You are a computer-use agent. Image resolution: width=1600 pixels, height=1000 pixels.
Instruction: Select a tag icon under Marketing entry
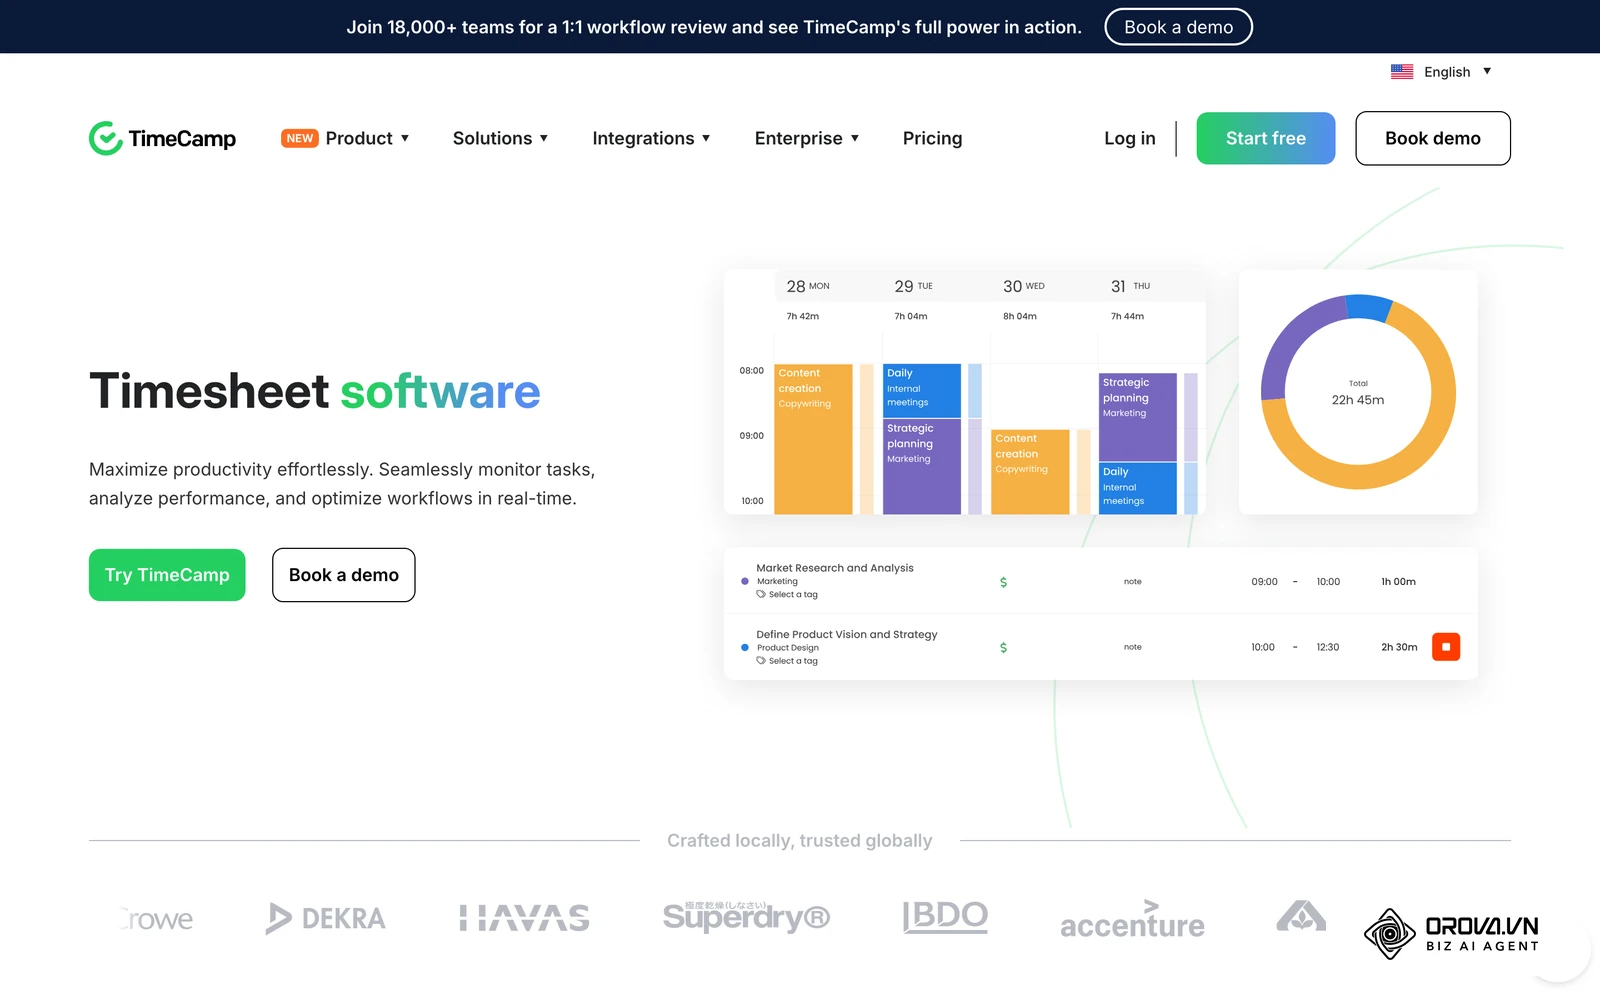761,594
